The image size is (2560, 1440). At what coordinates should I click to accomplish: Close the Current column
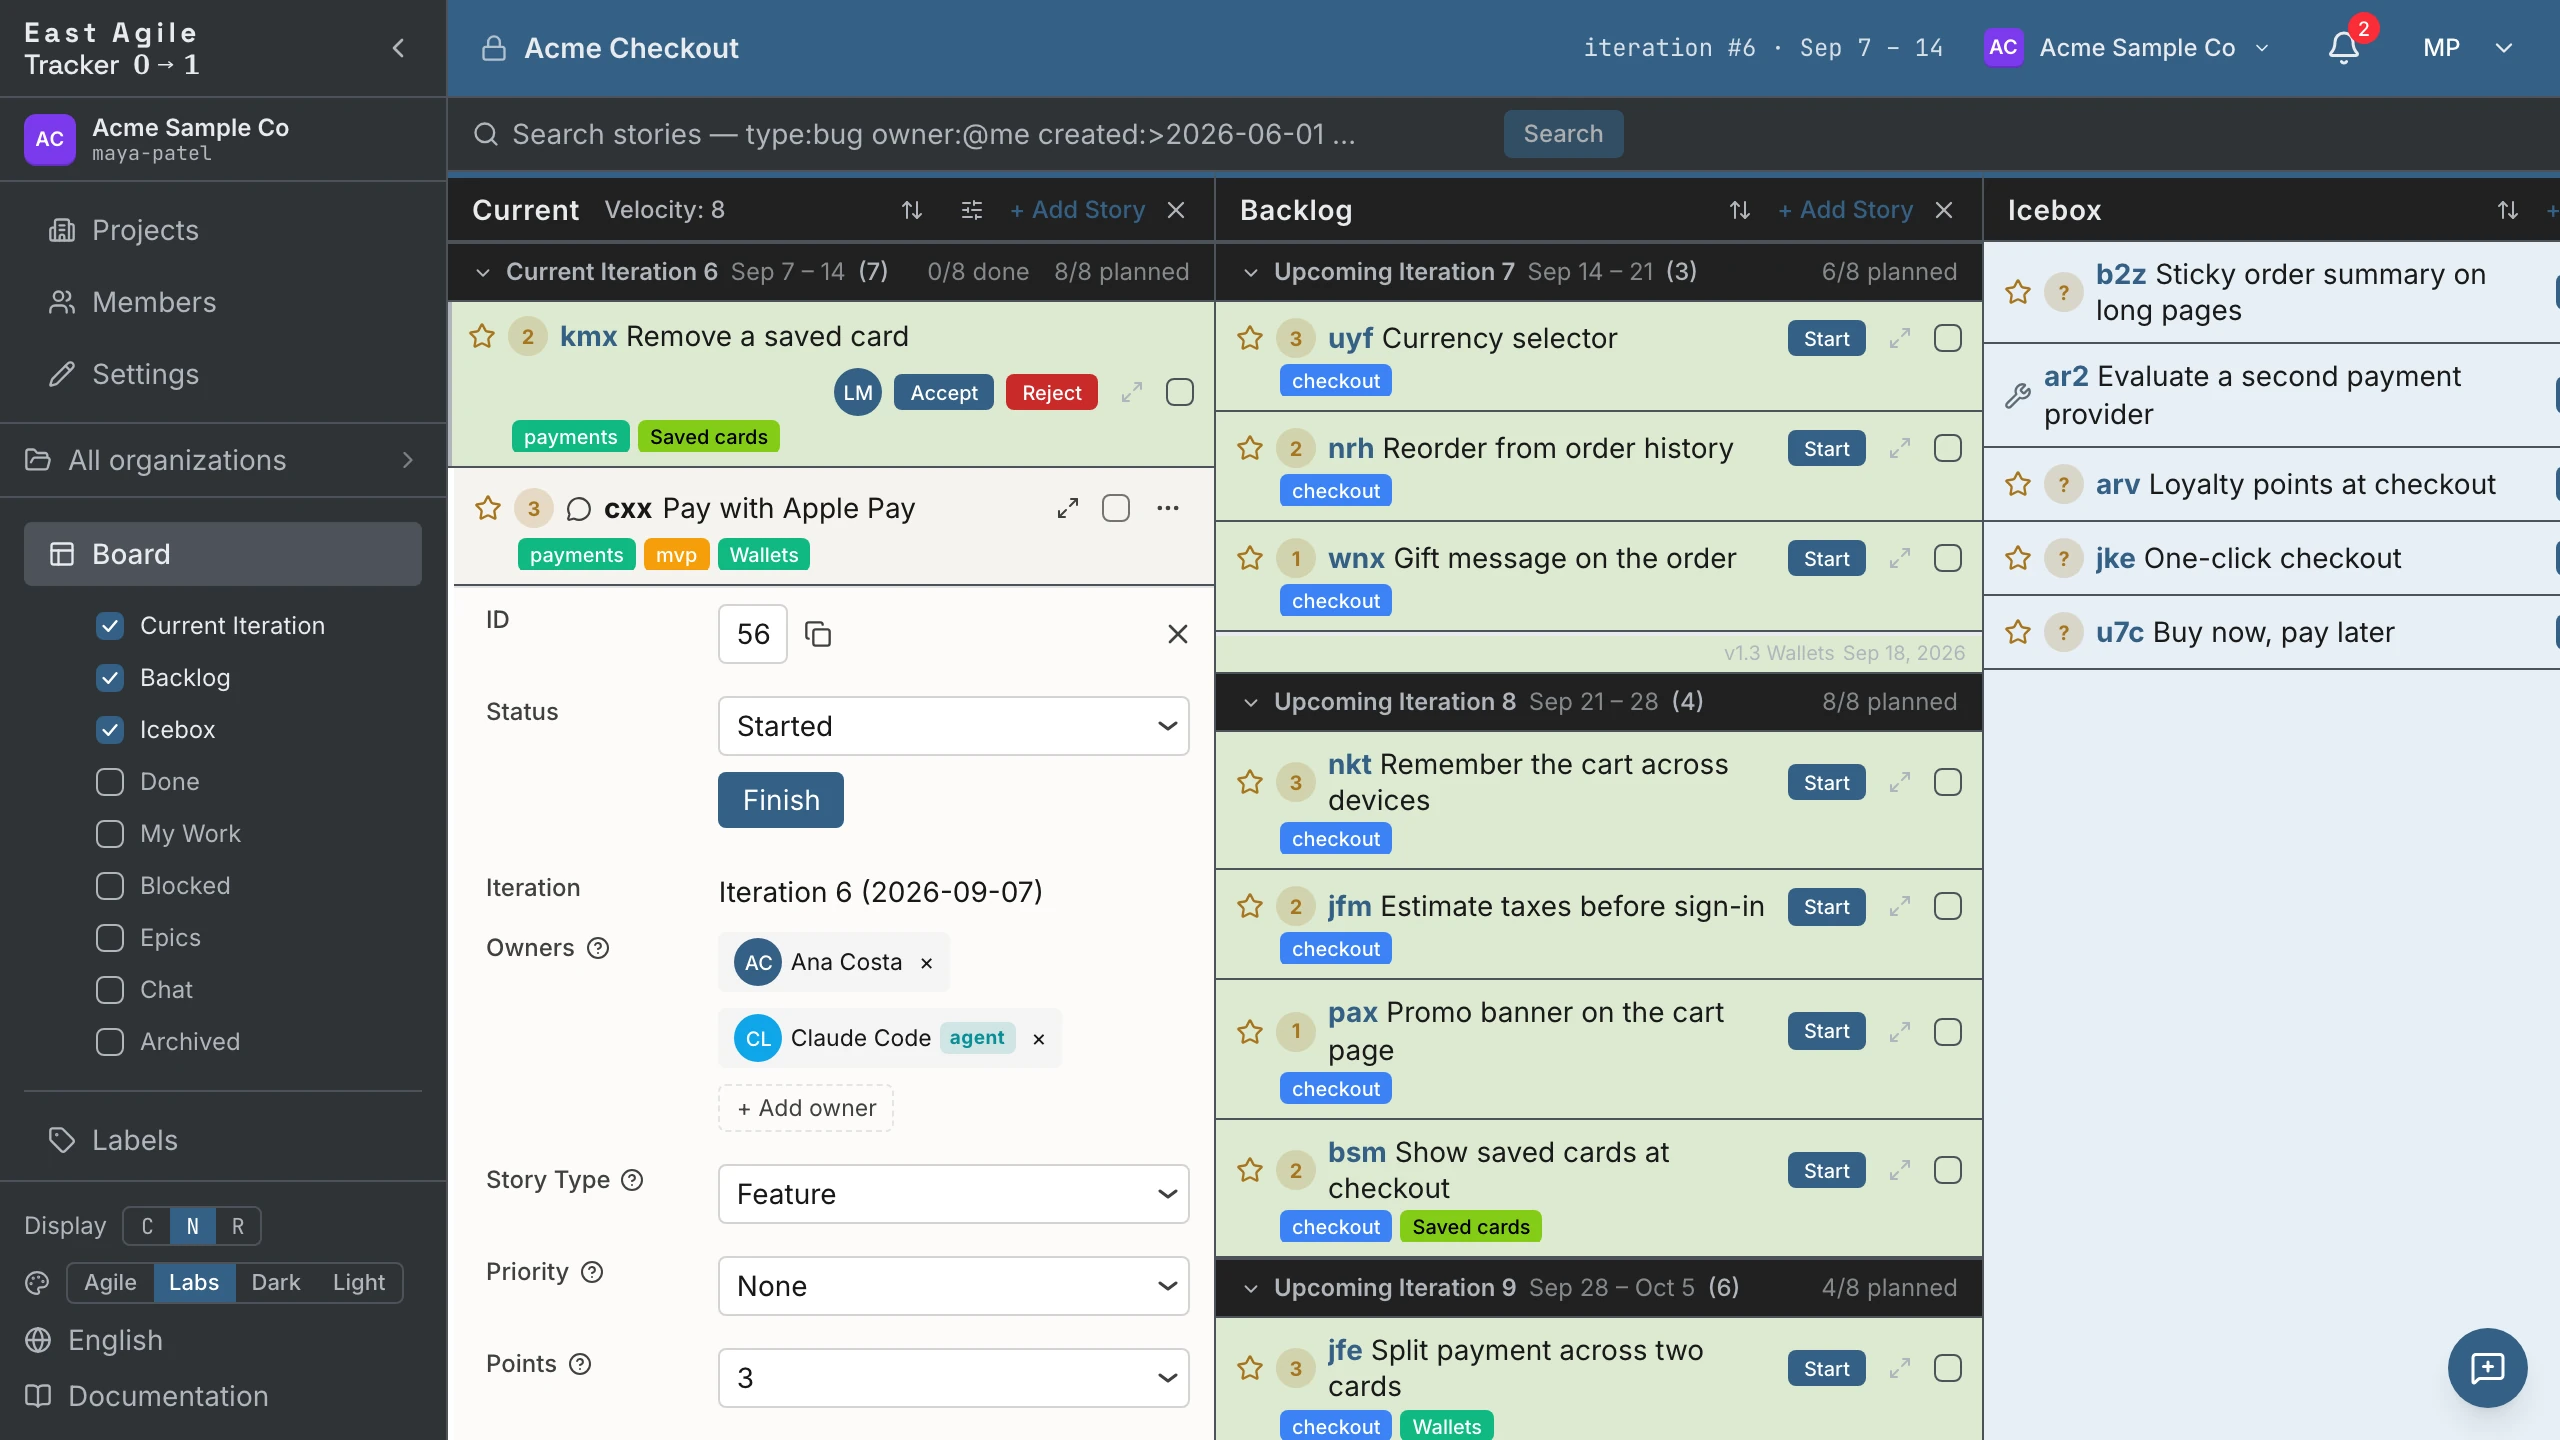(1176, 210)
